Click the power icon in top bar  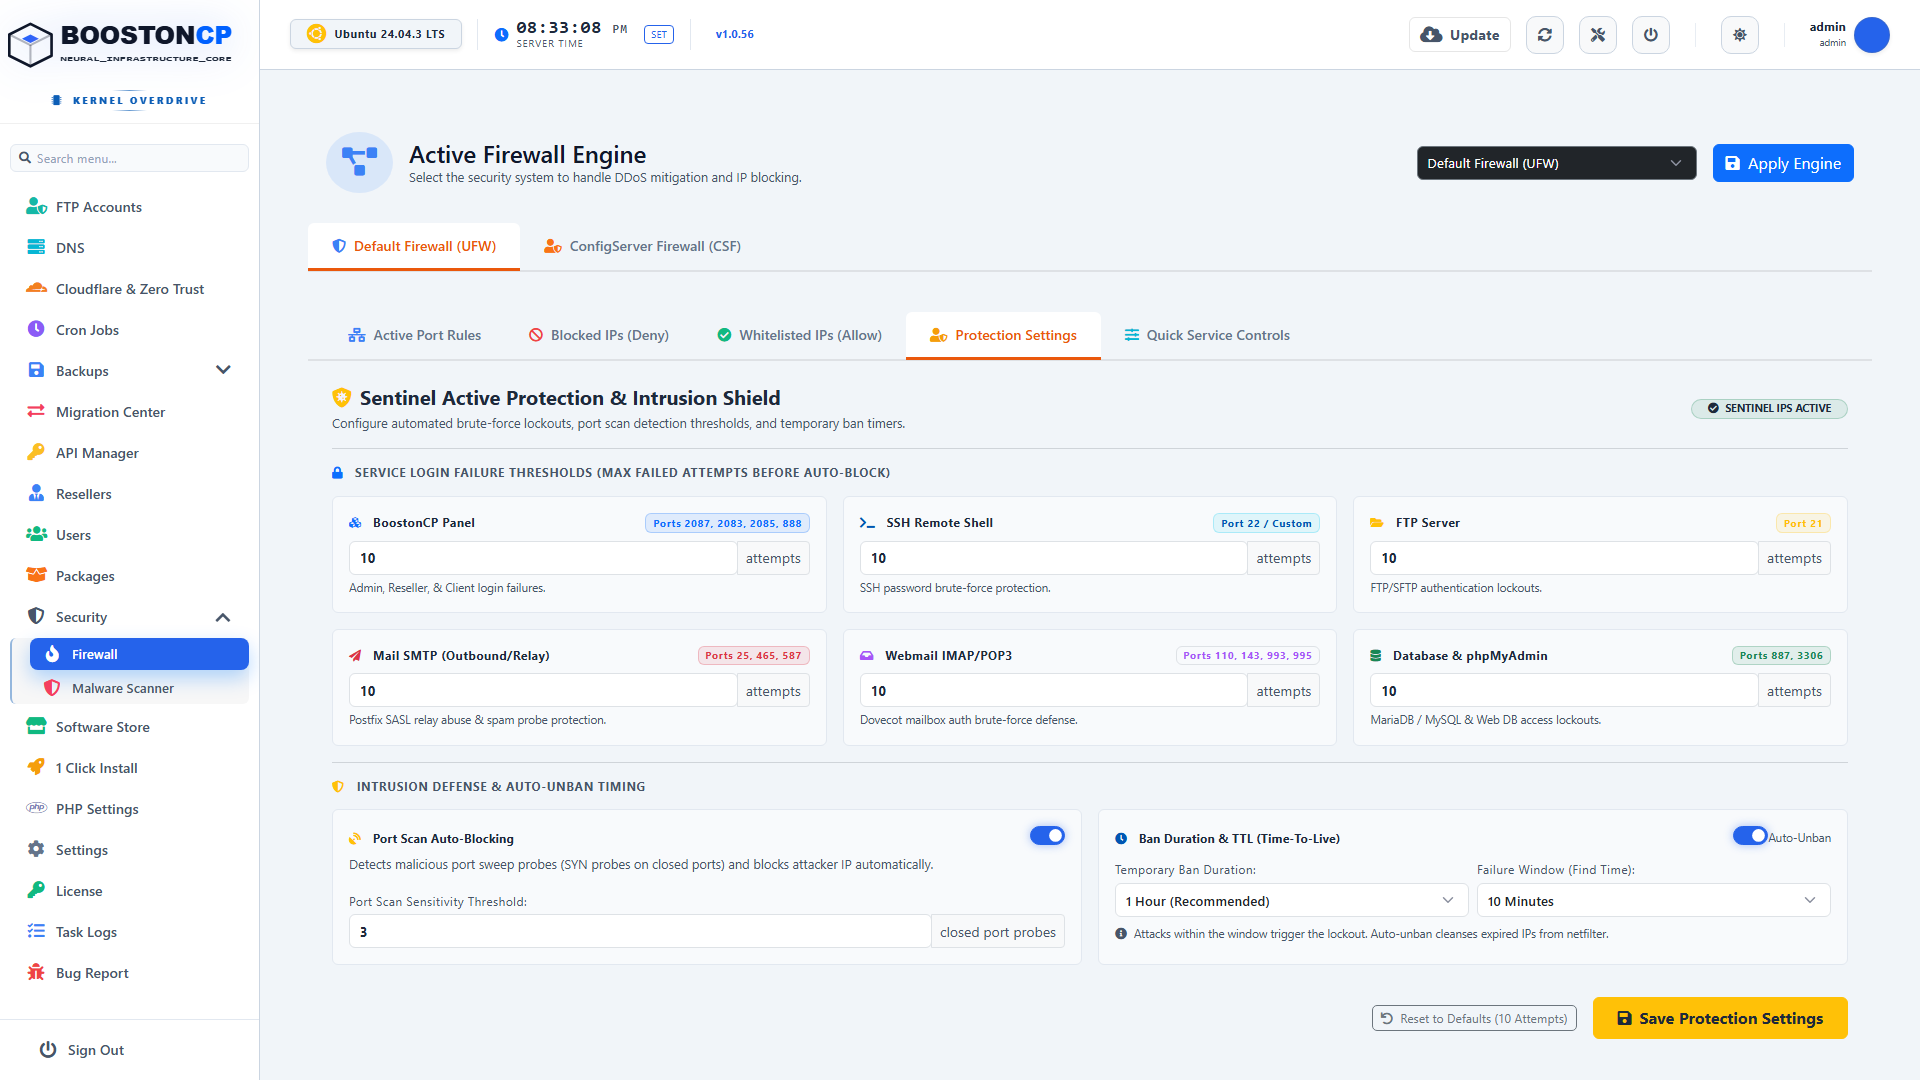coord(1651,35)
